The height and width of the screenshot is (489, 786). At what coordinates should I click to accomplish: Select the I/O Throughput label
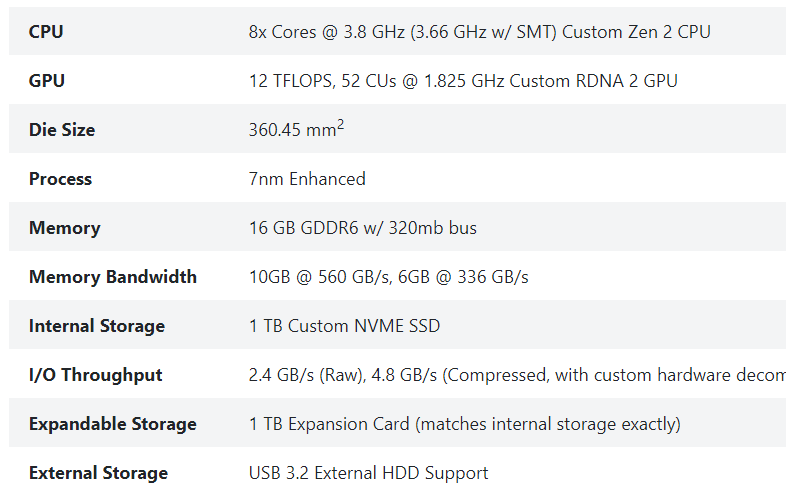point(96,375)
